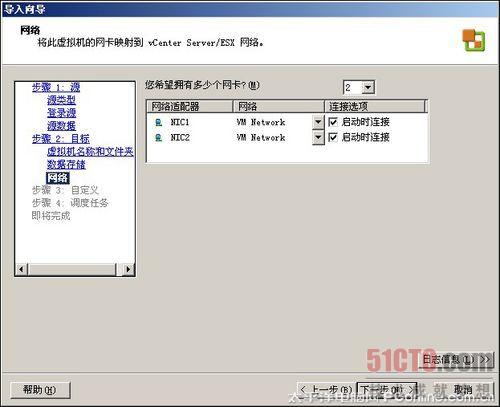Click the 上一步 back button

click(x=326, y=389)
